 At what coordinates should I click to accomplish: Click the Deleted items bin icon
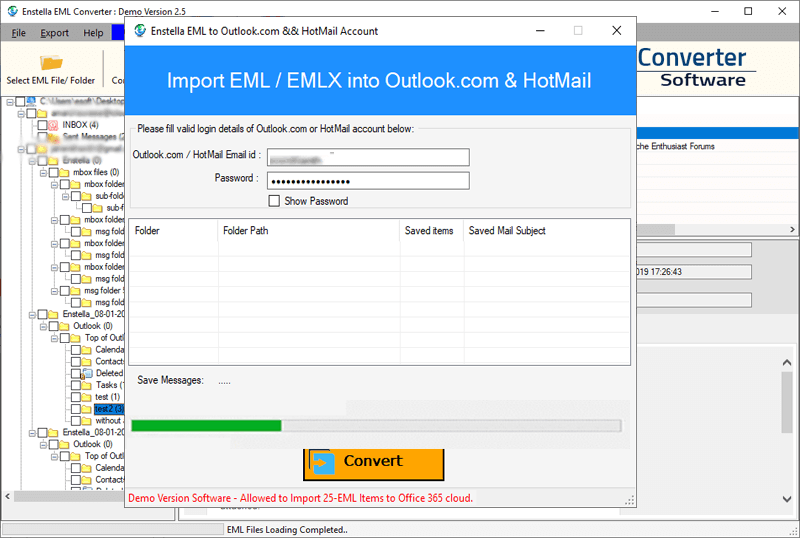(x=87, y=374)
